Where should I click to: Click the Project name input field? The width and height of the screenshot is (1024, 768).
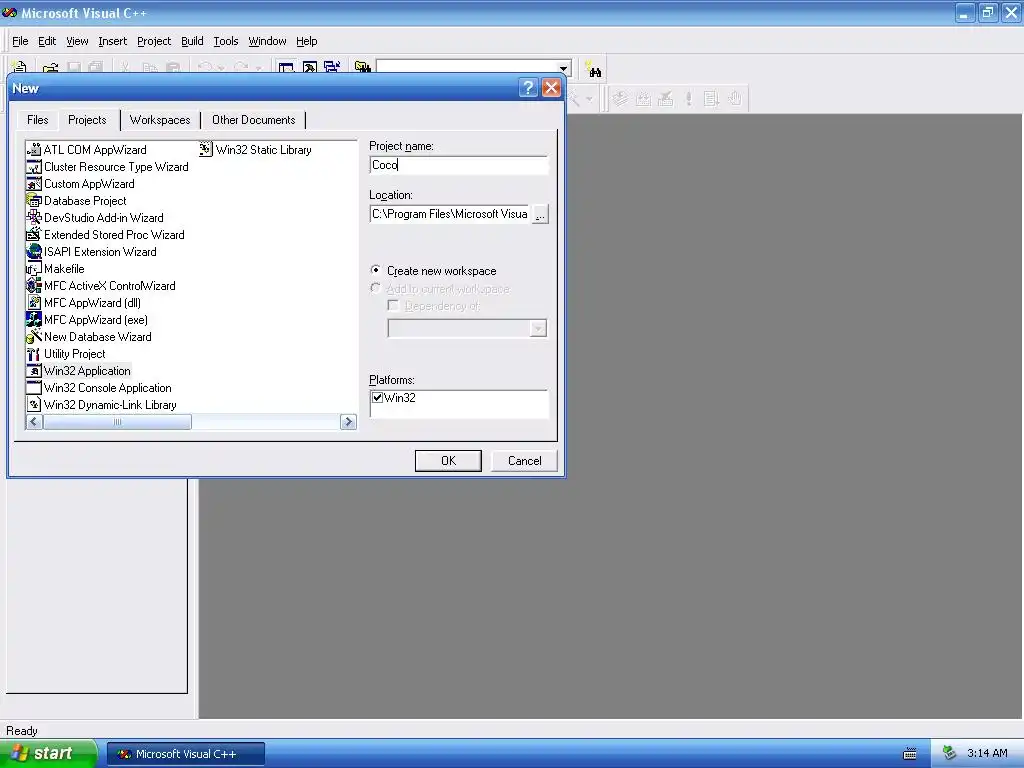tap(458, 165)
